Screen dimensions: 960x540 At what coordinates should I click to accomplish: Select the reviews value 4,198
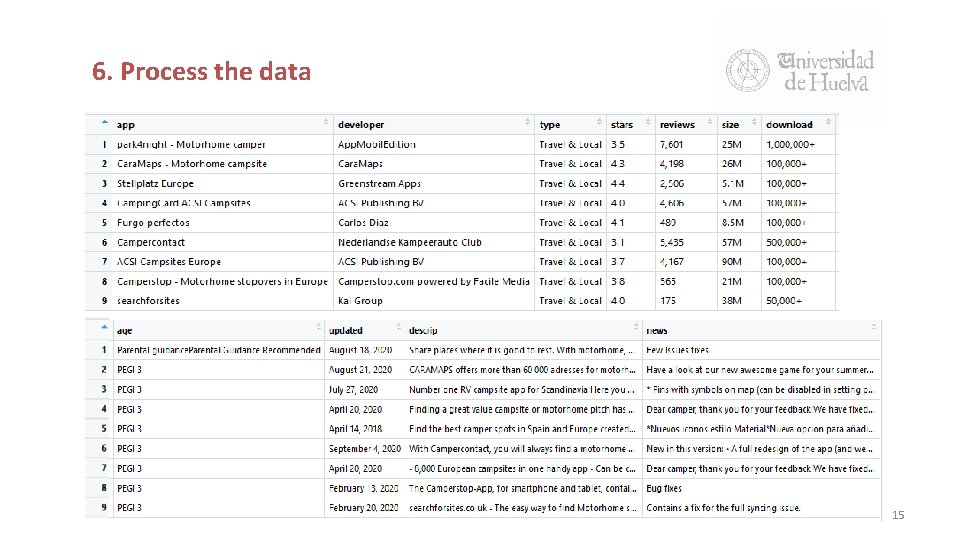(672, 164)
